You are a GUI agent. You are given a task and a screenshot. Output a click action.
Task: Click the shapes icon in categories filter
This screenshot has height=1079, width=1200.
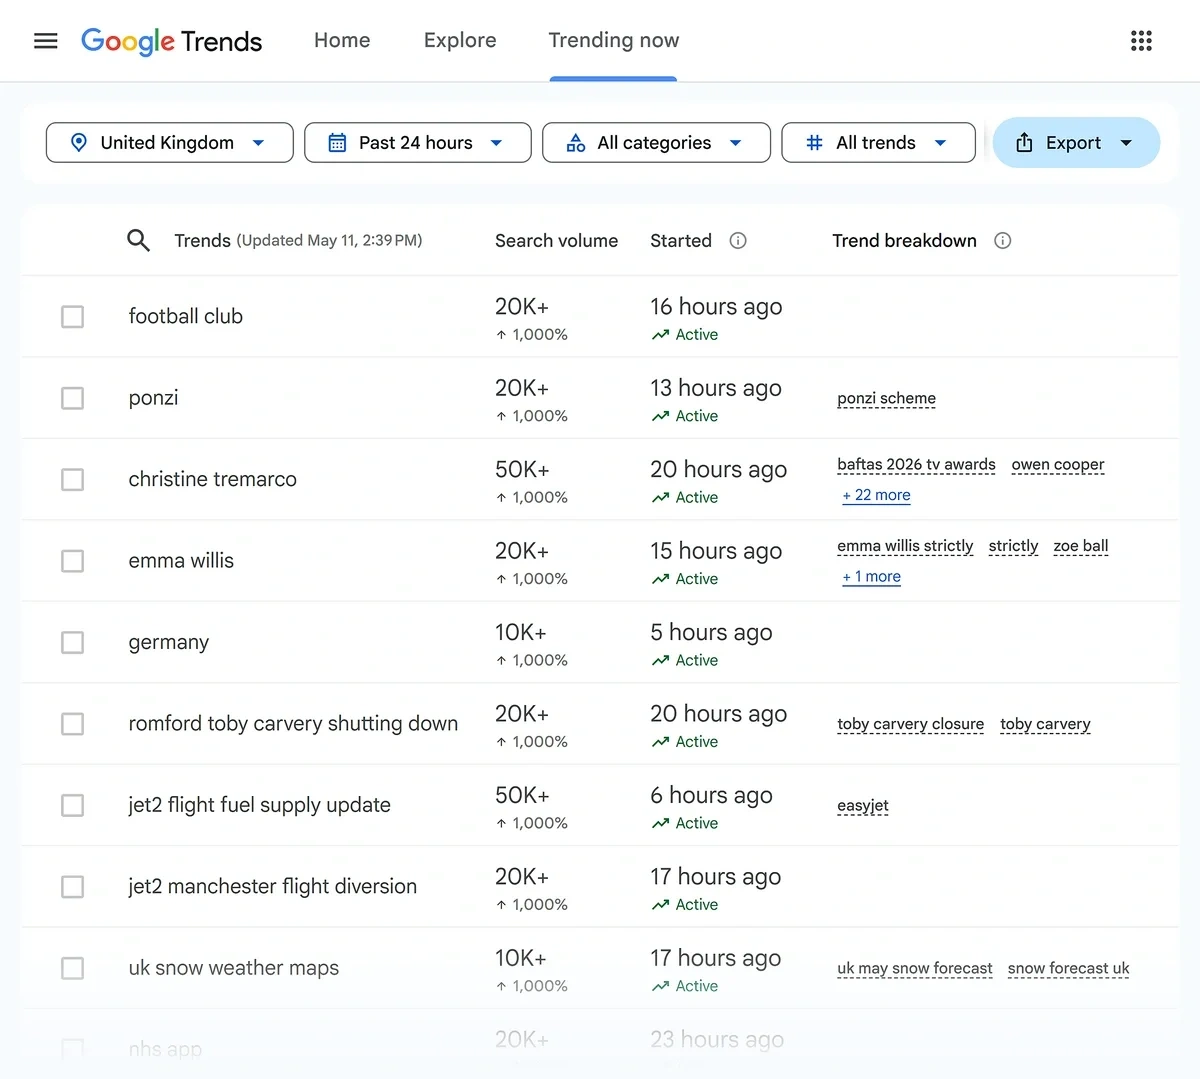tap(576, 143)
